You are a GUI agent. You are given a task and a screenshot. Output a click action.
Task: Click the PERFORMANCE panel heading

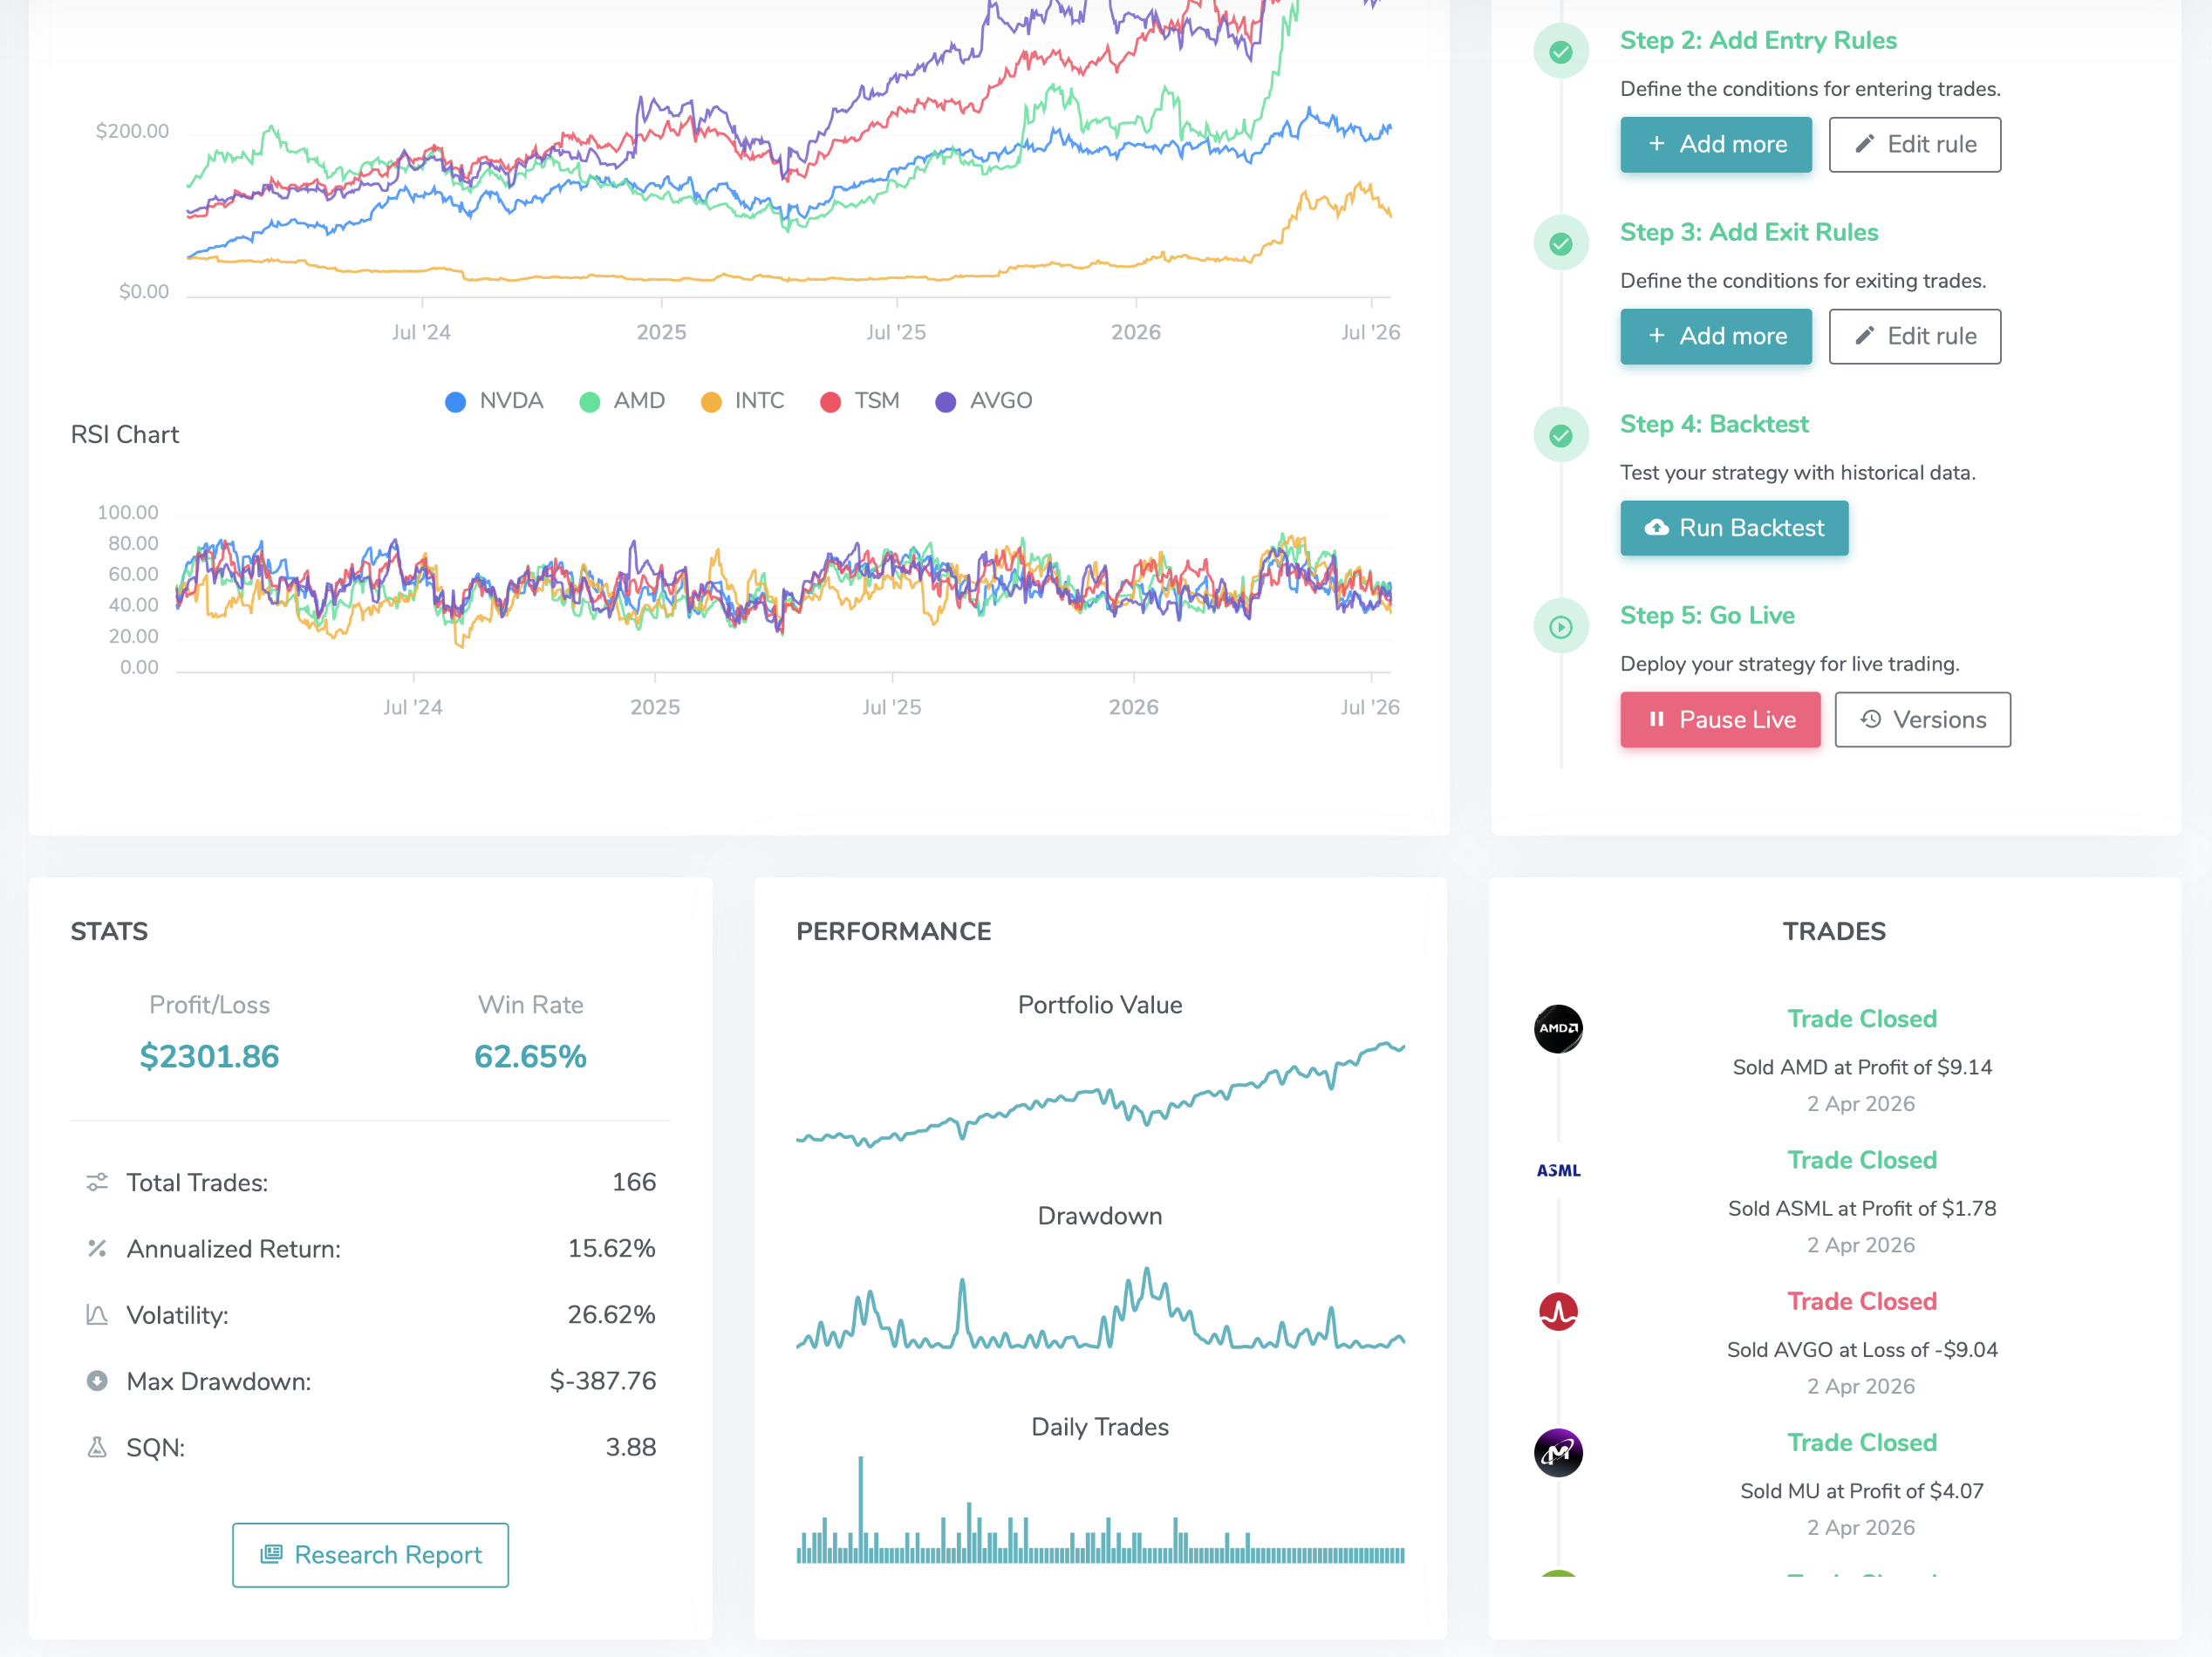pos(894,931)
